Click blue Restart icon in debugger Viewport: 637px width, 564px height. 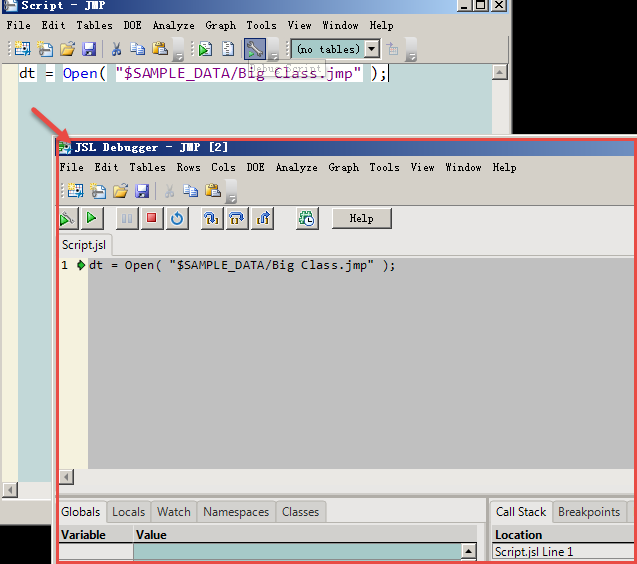[177, 219]
